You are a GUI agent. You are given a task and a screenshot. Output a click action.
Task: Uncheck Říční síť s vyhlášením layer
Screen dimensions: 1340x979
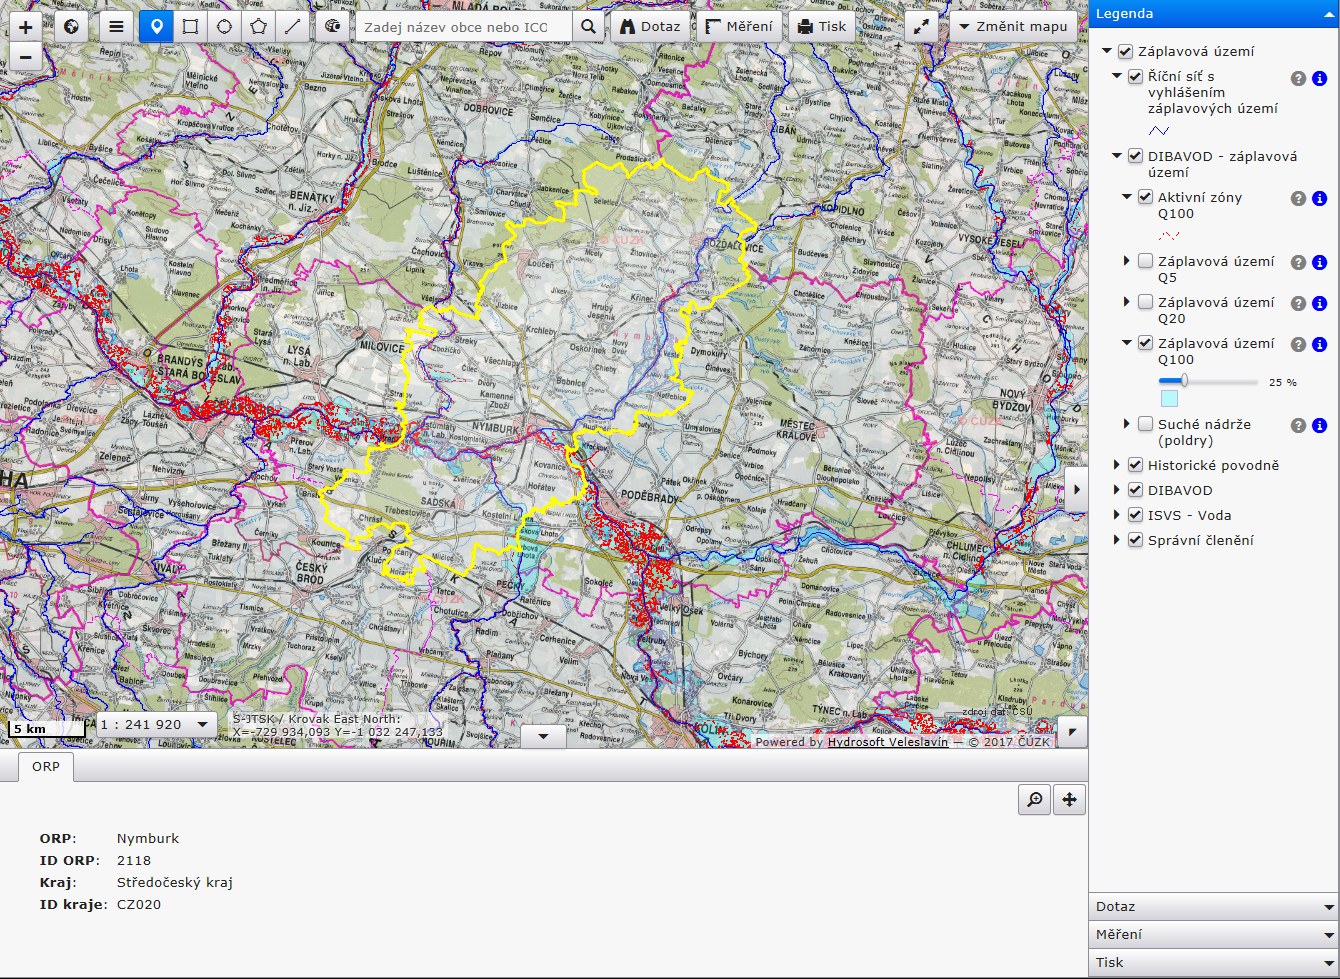pyautogui.click(x=1135, y=76)
